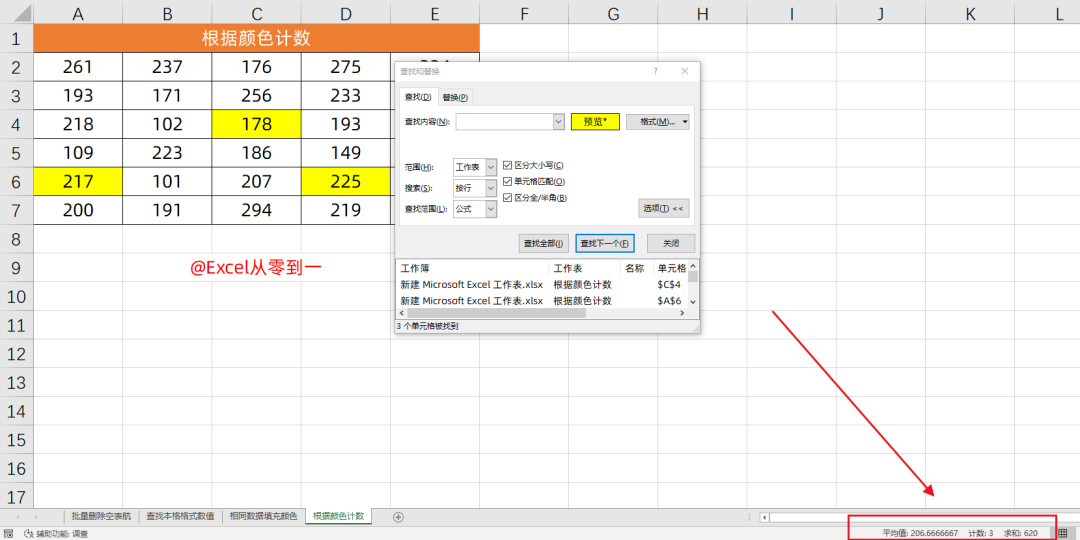Go to the next sheet with the right arrow
The image size is (1080, 540).
tap(36, 517)
